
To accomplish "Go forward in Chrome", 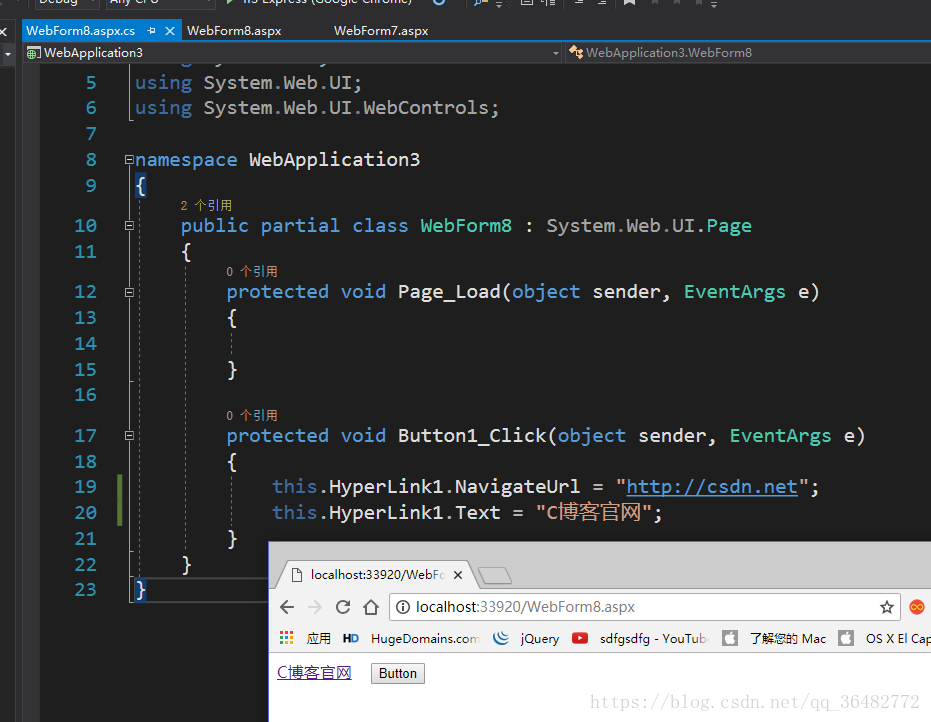I will pos(315,607).
